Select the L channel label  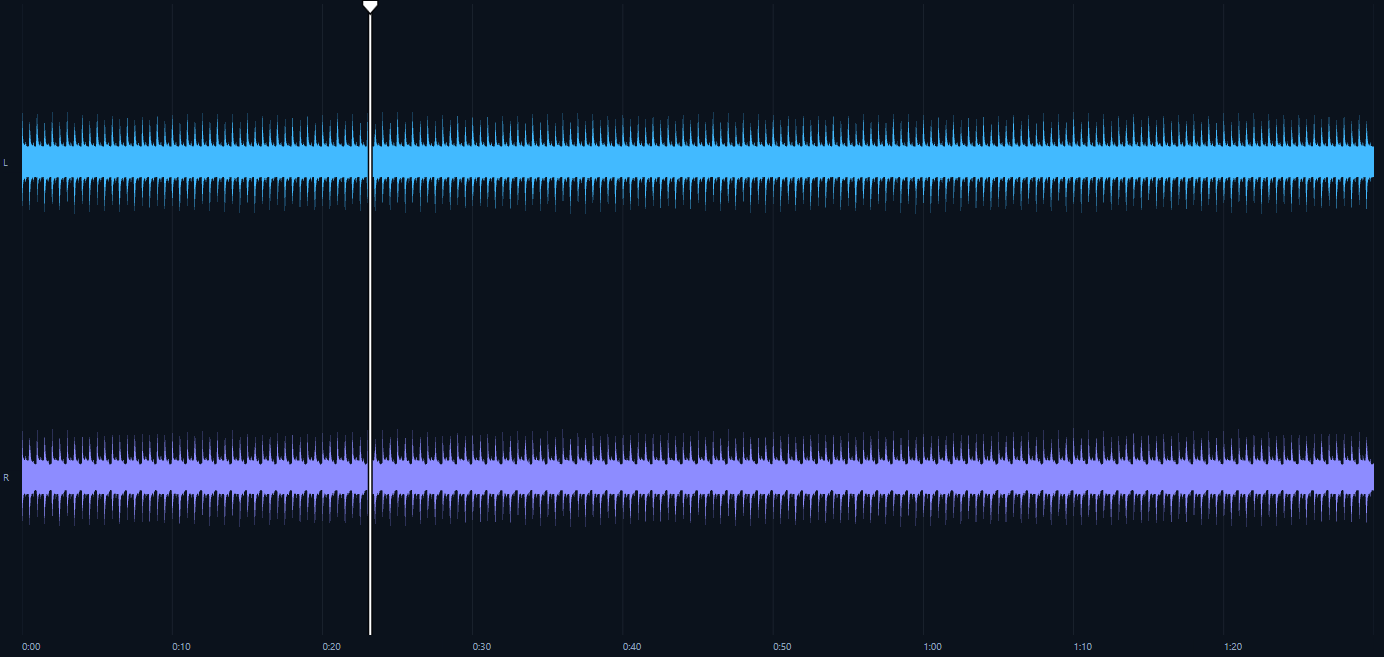click(x=6, y=162)
